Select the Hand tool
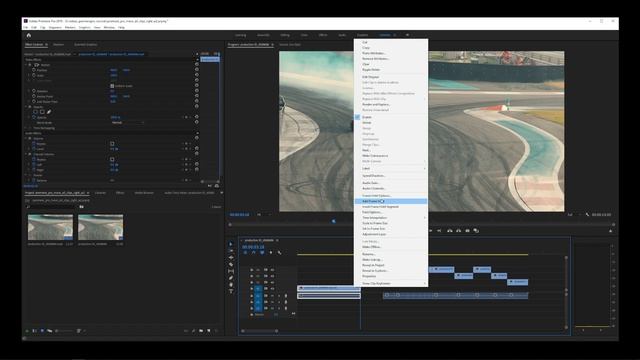Image resolution: width=640 pixels, height=360 pixels. (231, 284)
